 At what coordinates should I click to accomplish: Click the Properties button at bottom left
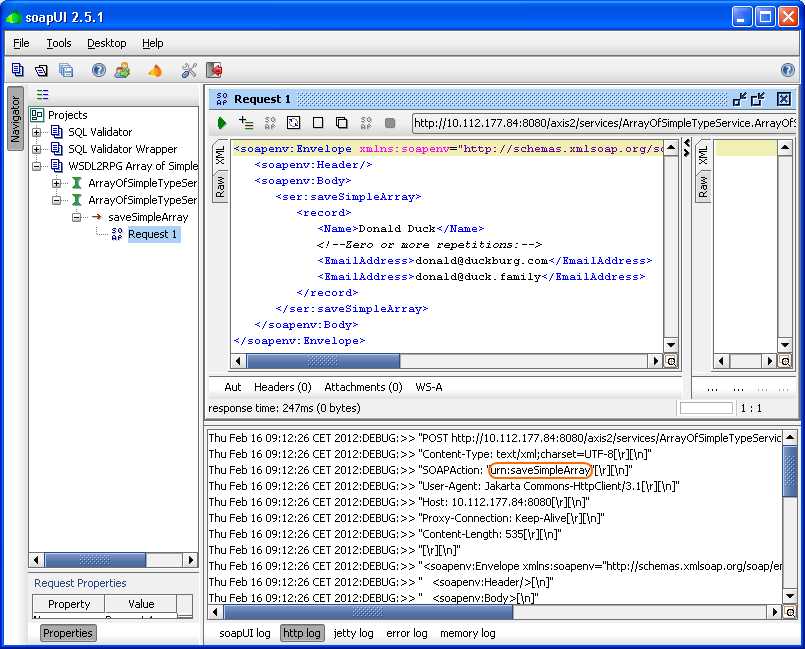[68, 633]
